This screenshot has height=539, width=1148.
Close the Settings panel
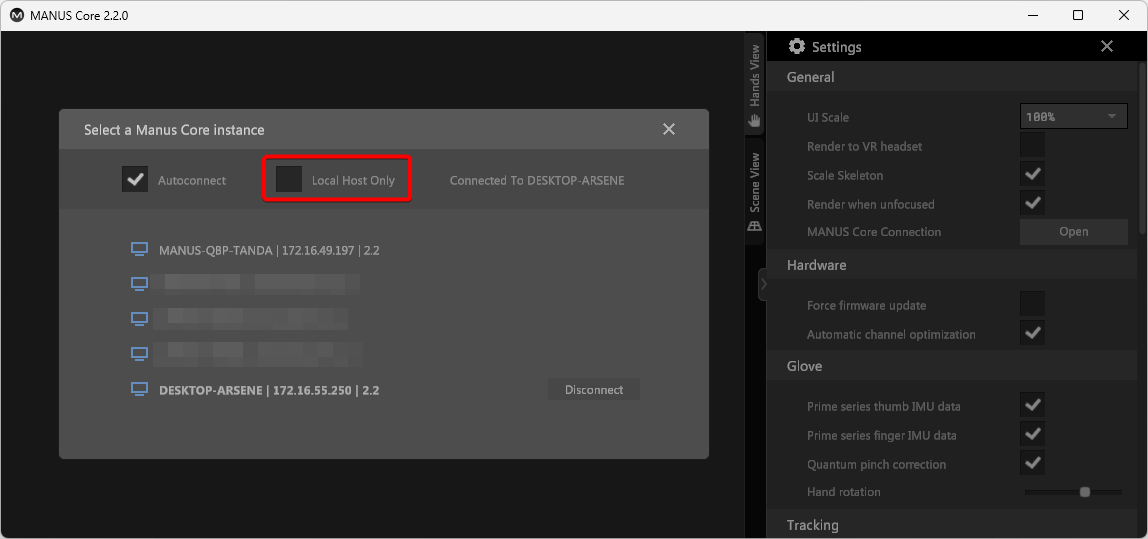[1106, 47]
